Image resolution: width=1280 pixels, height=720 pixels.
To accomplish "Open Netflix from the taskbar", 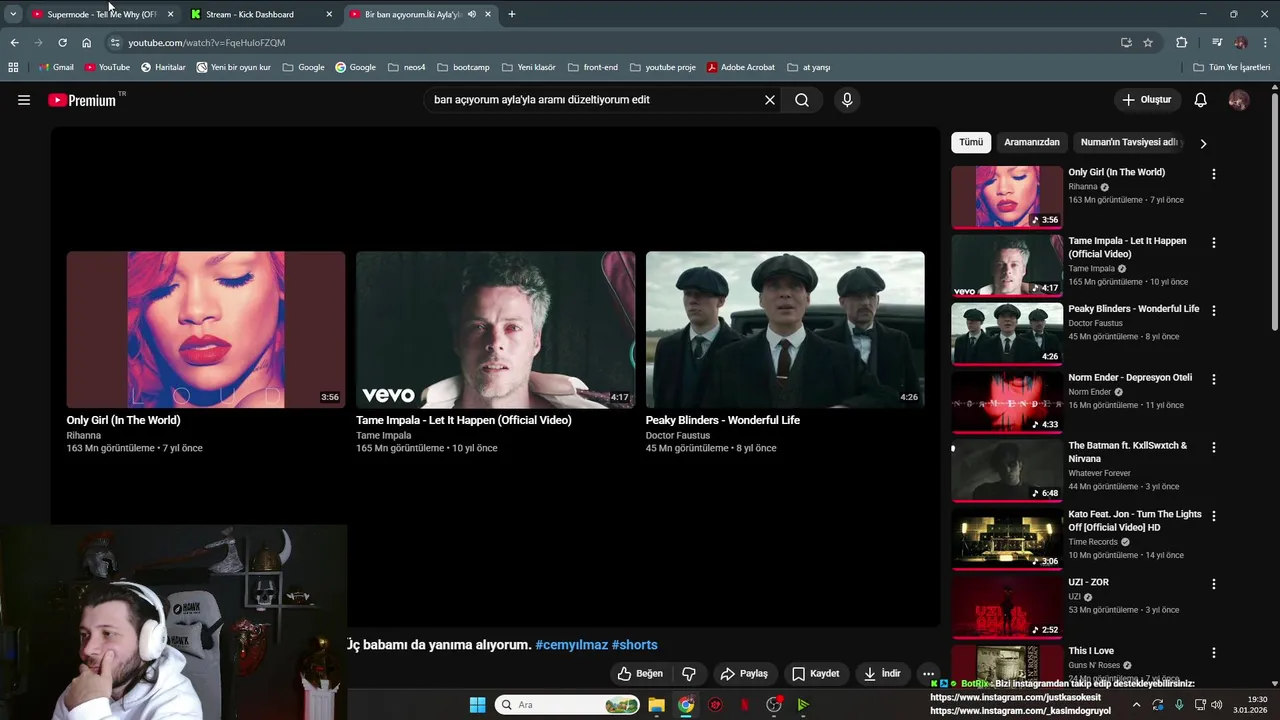I will [744, 705].
